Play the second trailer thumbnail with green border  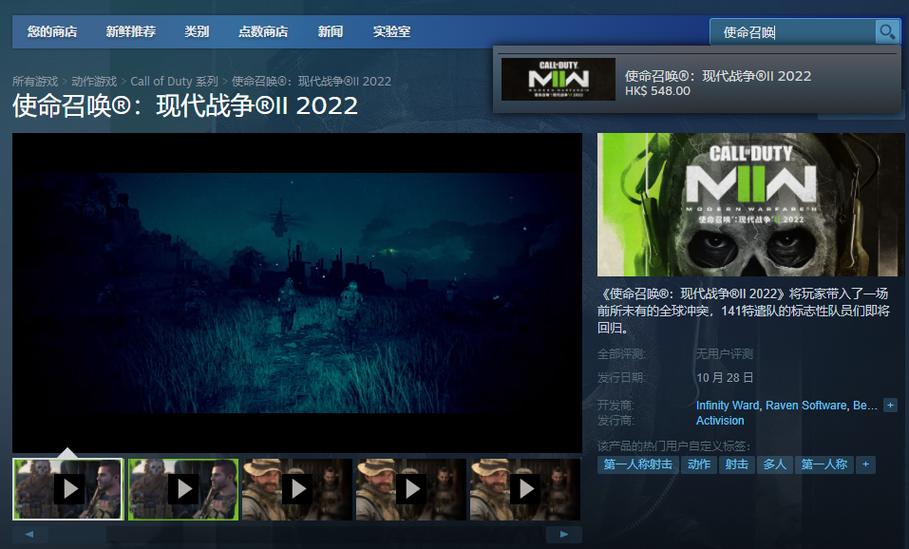pyautogui.click(x=183, y=489)
